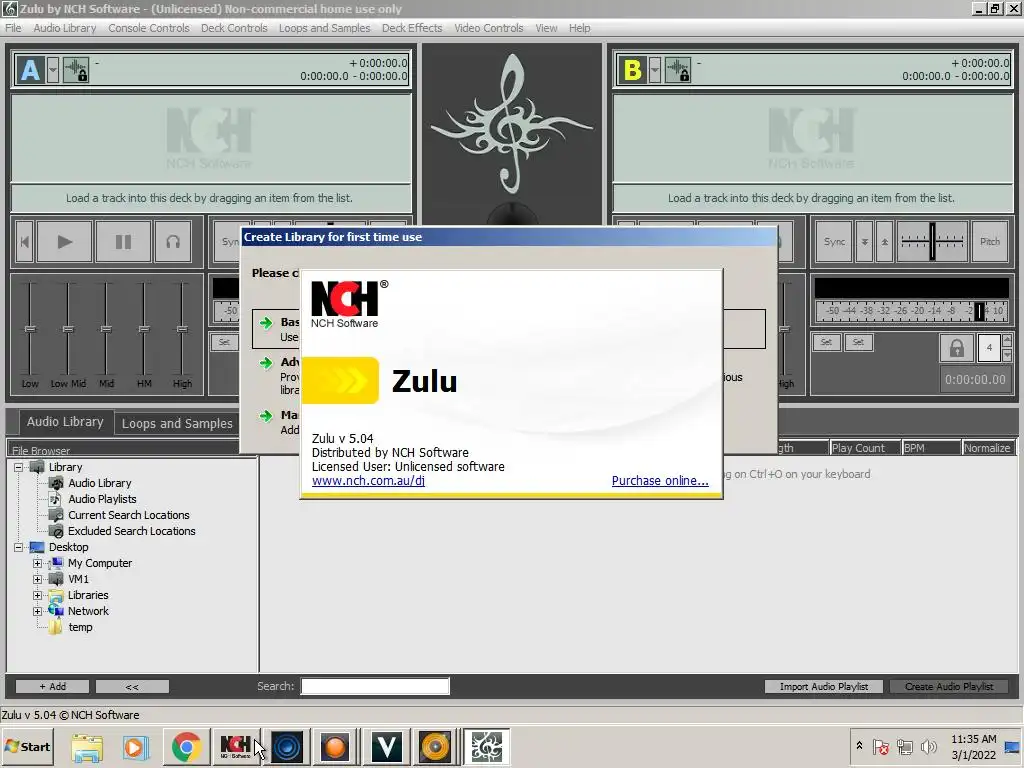Click Deck A Low EQ slider
This screenshot has width=1024, height=768.
30,330
